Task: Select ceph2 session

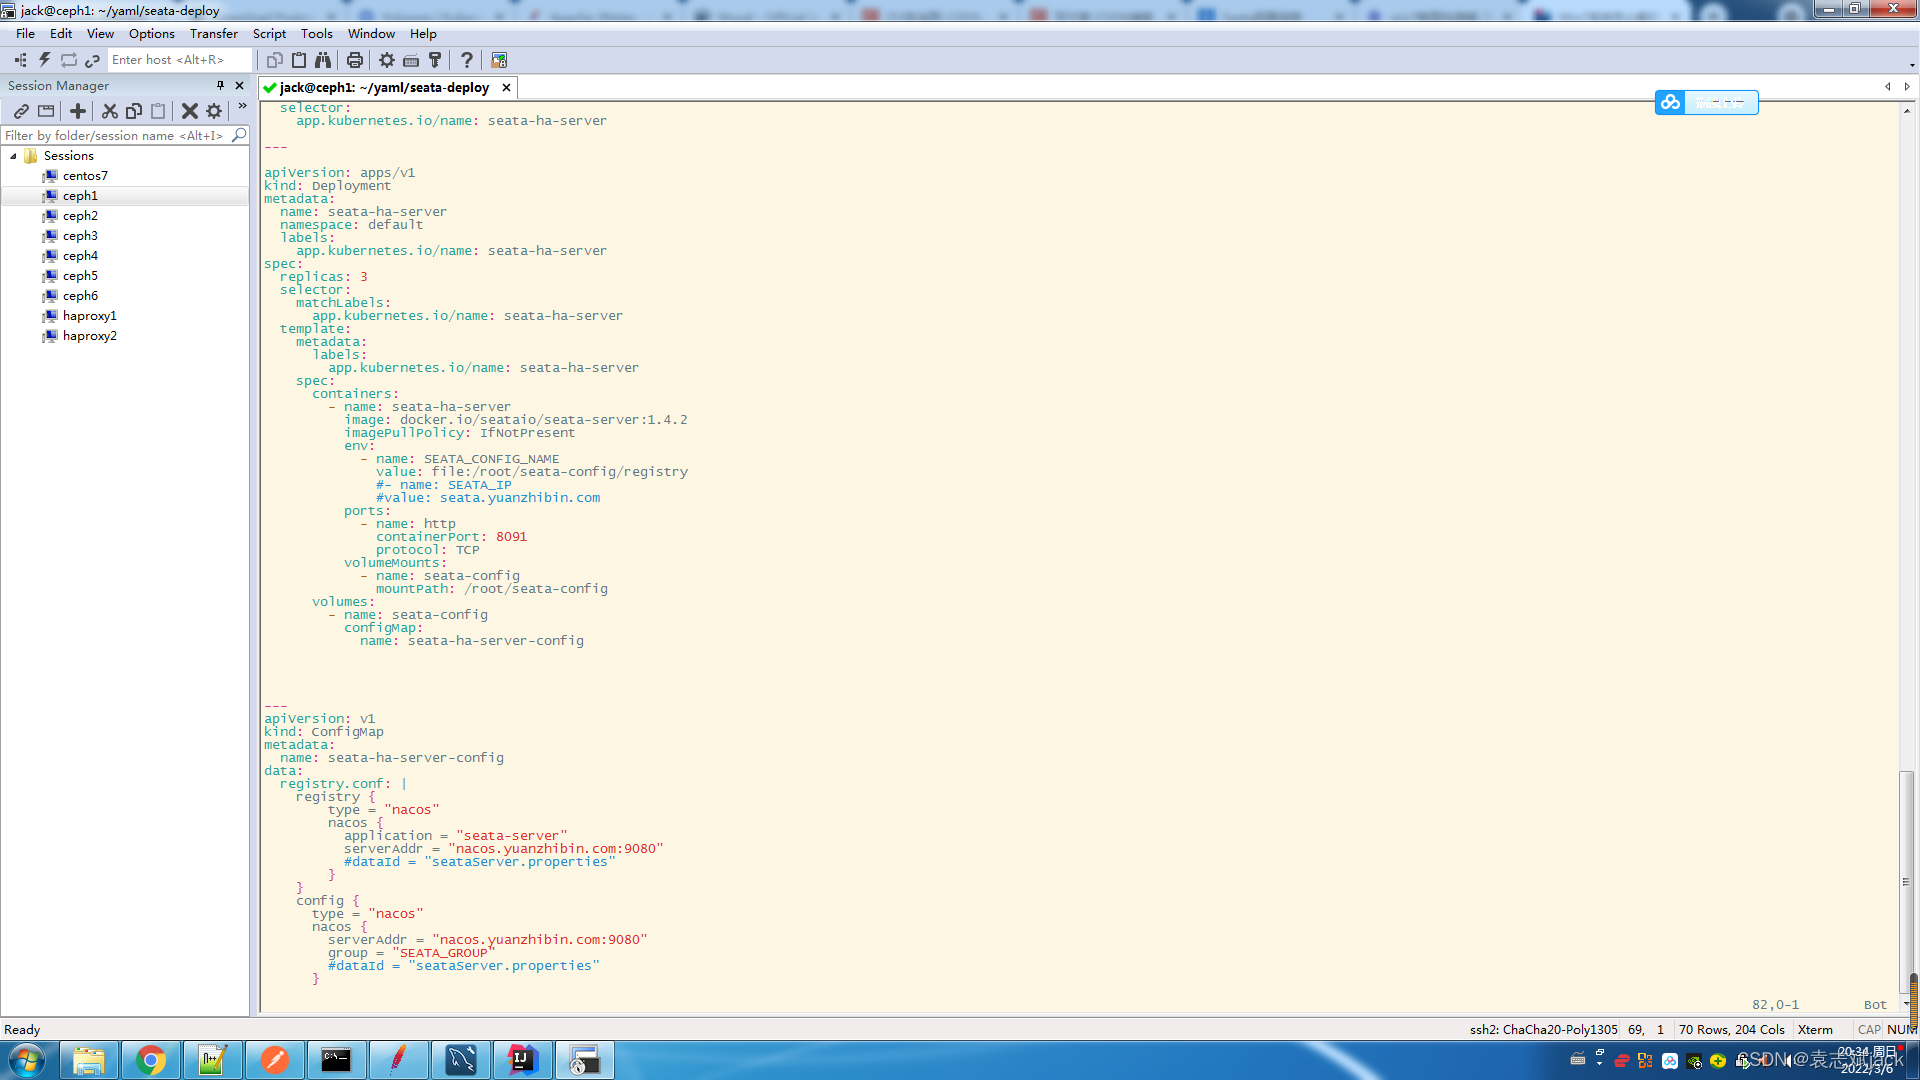Action: tap(80, 216)
